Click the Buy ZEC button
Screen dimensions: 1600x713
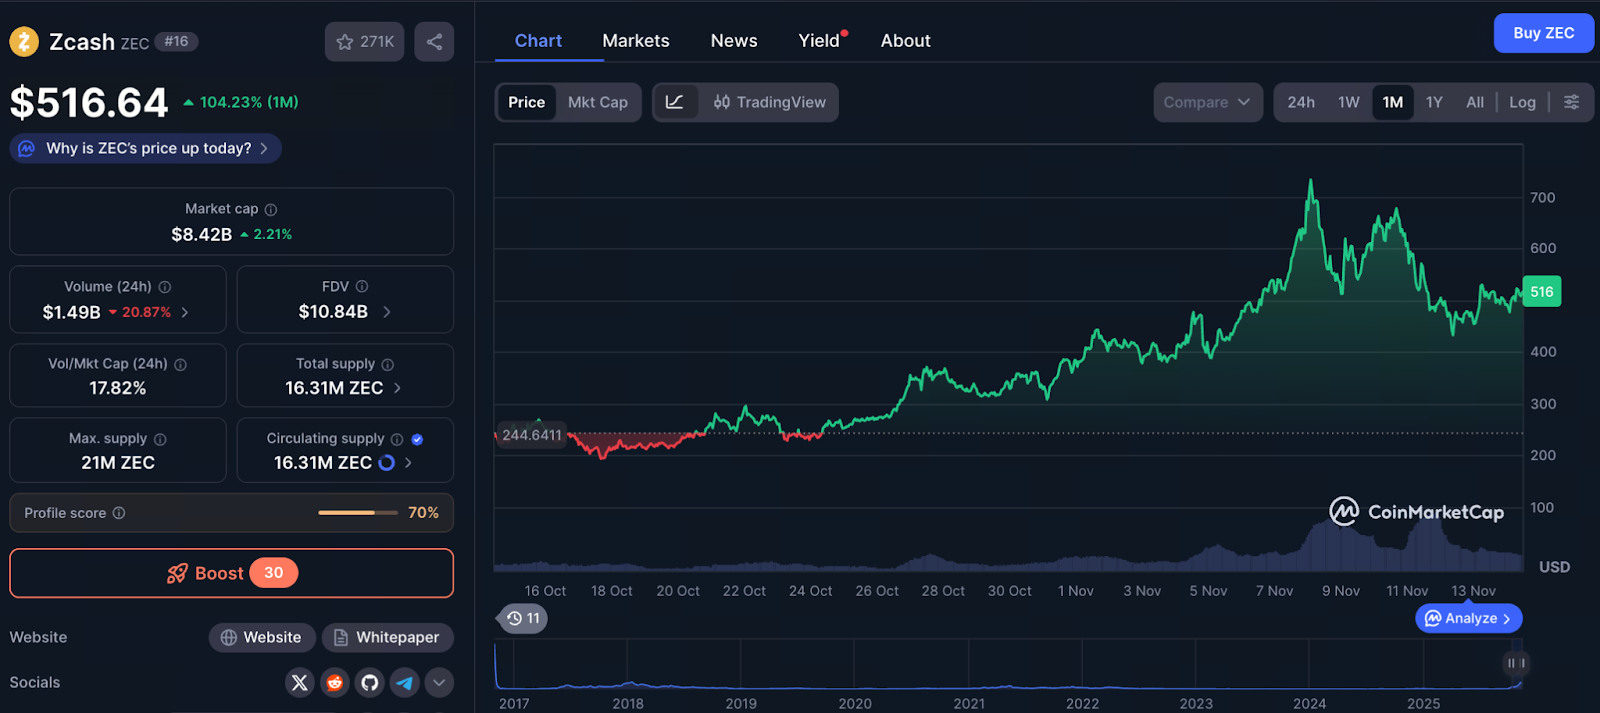(1543, 33)
